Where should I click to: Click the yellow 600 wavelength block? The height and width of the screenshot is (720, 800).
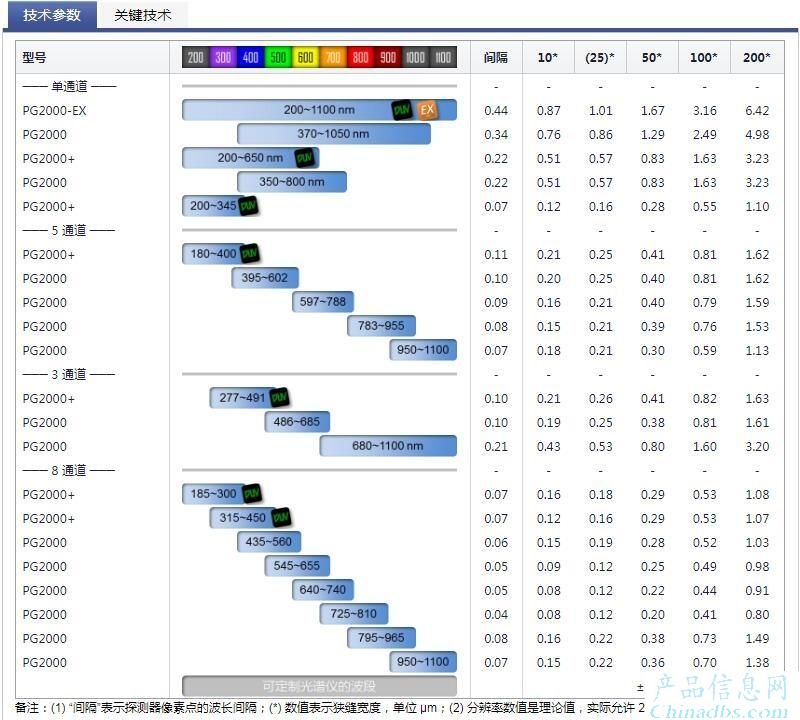click(x=306, y=57)
